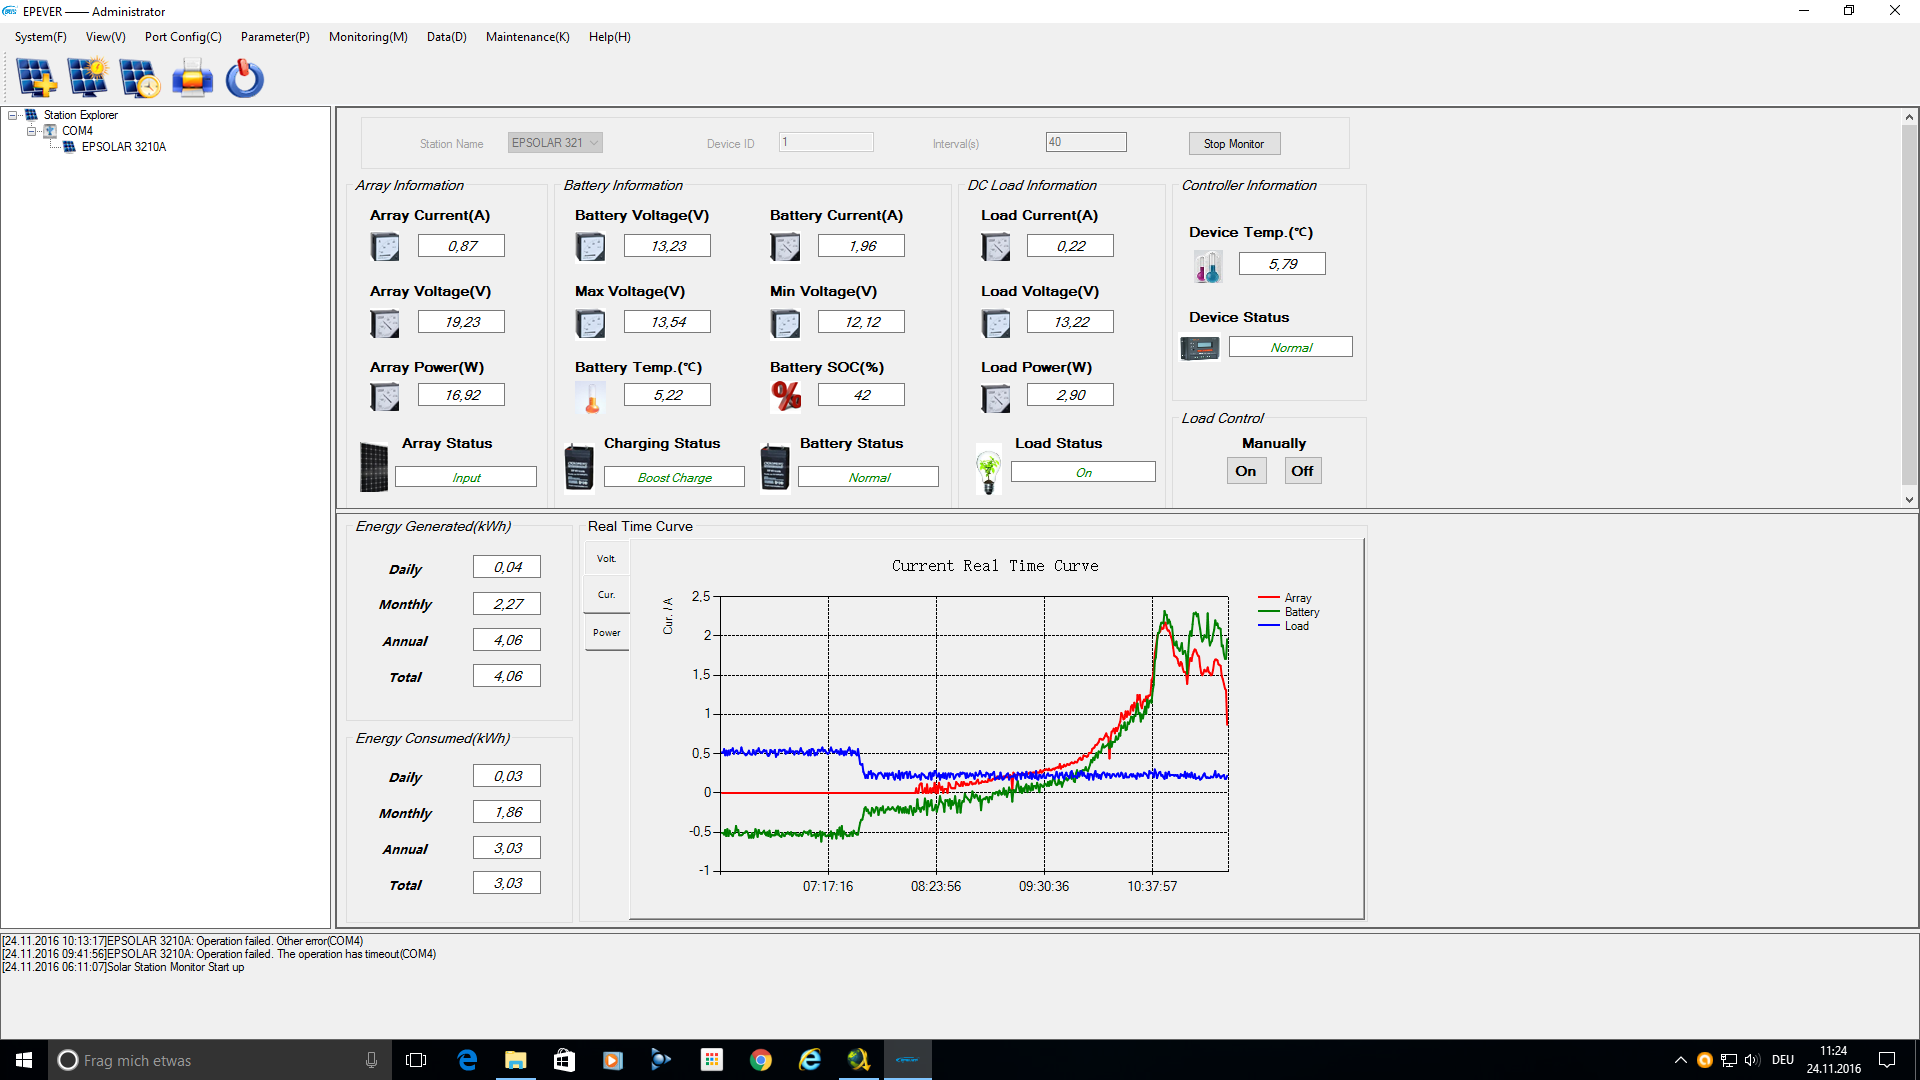
Task: Click the blue power button toolbar icon
Action: 244,78
